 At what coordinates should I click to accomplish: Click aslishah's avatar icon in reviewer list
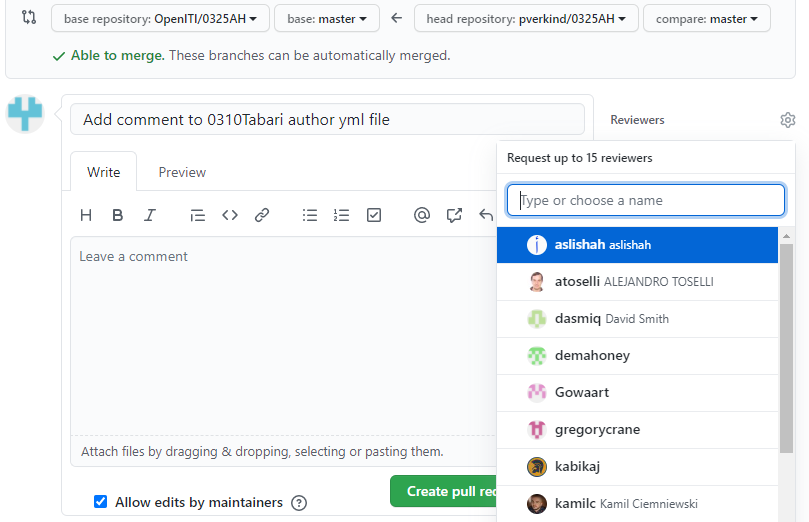[x=537, y=244]
